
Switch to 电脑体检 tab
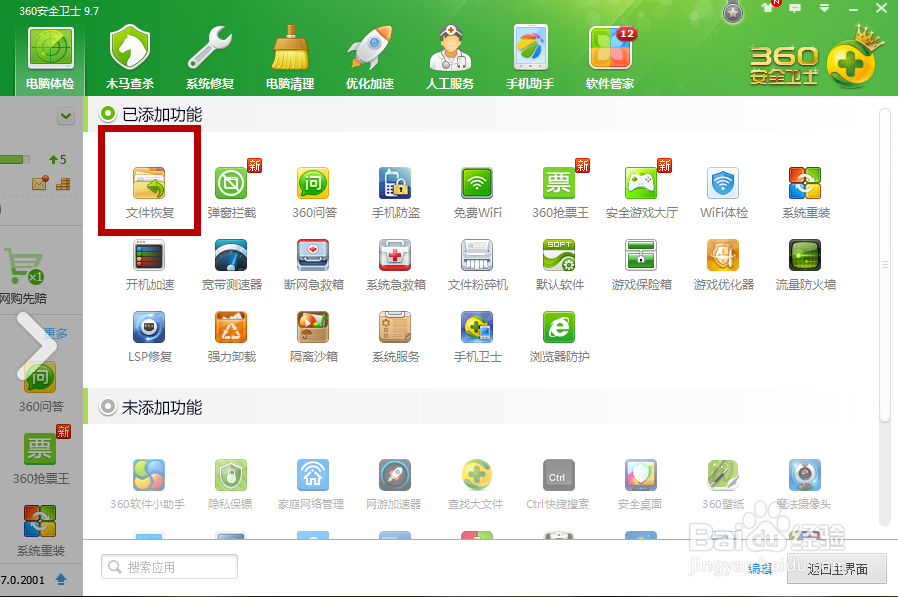(50, 58)
